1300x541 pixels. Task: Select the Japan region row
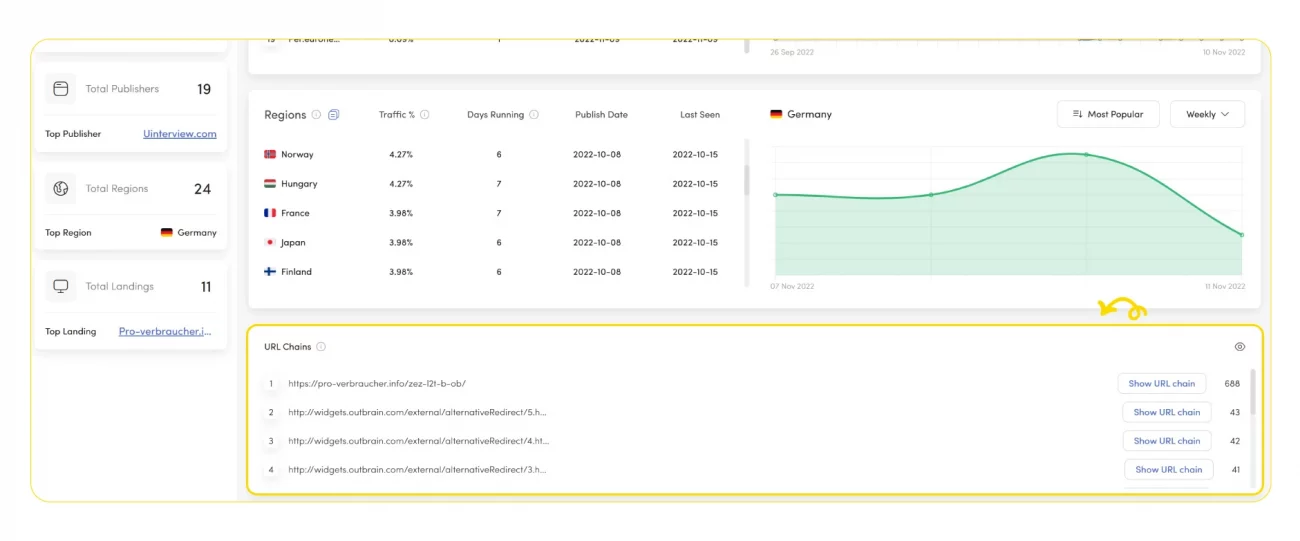coord(497,242)
